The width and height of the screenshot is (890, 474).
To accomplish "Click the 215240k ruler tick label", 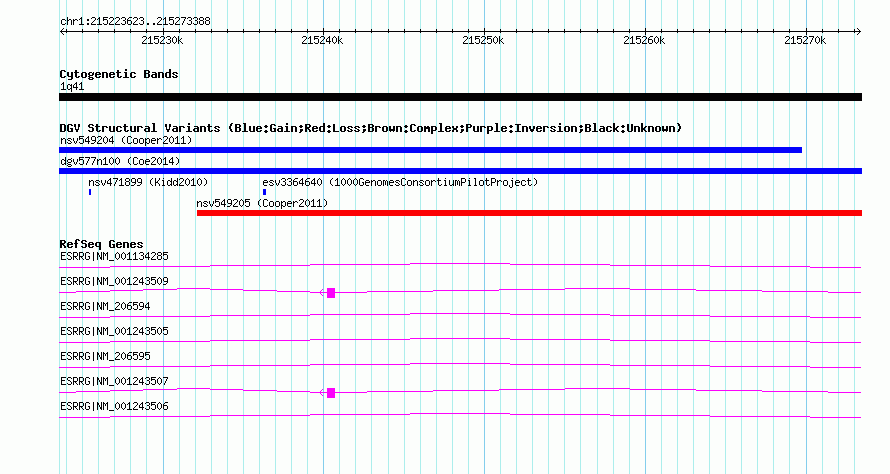I will coord(322,40).
